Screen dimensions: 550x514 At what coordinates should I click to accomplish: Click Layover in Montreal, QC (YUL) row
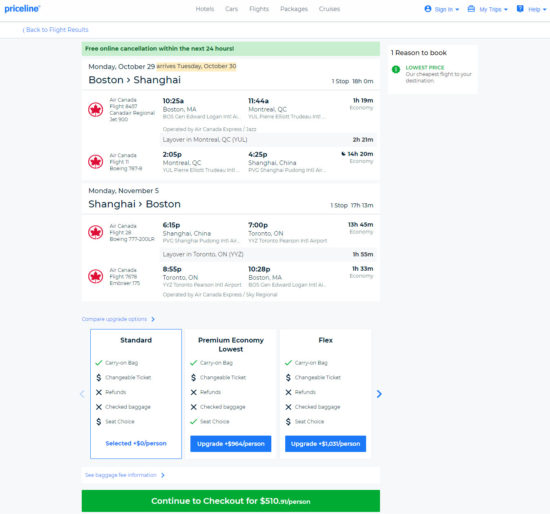click(268, 140)
